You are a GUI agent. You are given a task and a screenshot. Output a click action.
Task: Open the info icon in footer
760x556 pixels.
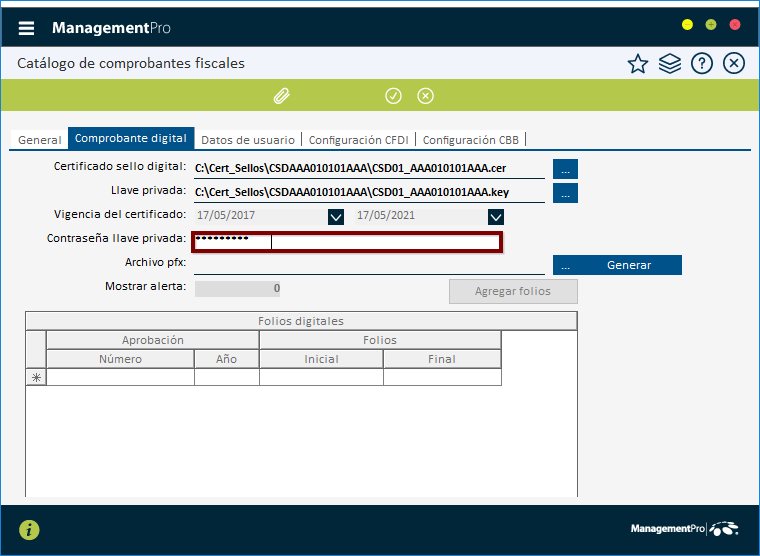pos(29,529)
